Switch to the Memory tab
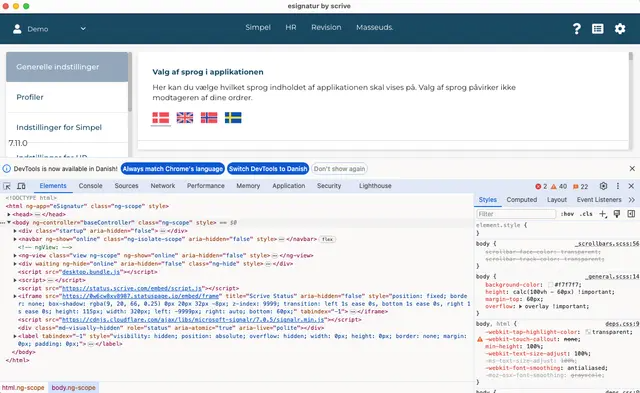The image size is (640, 393). 248,186
